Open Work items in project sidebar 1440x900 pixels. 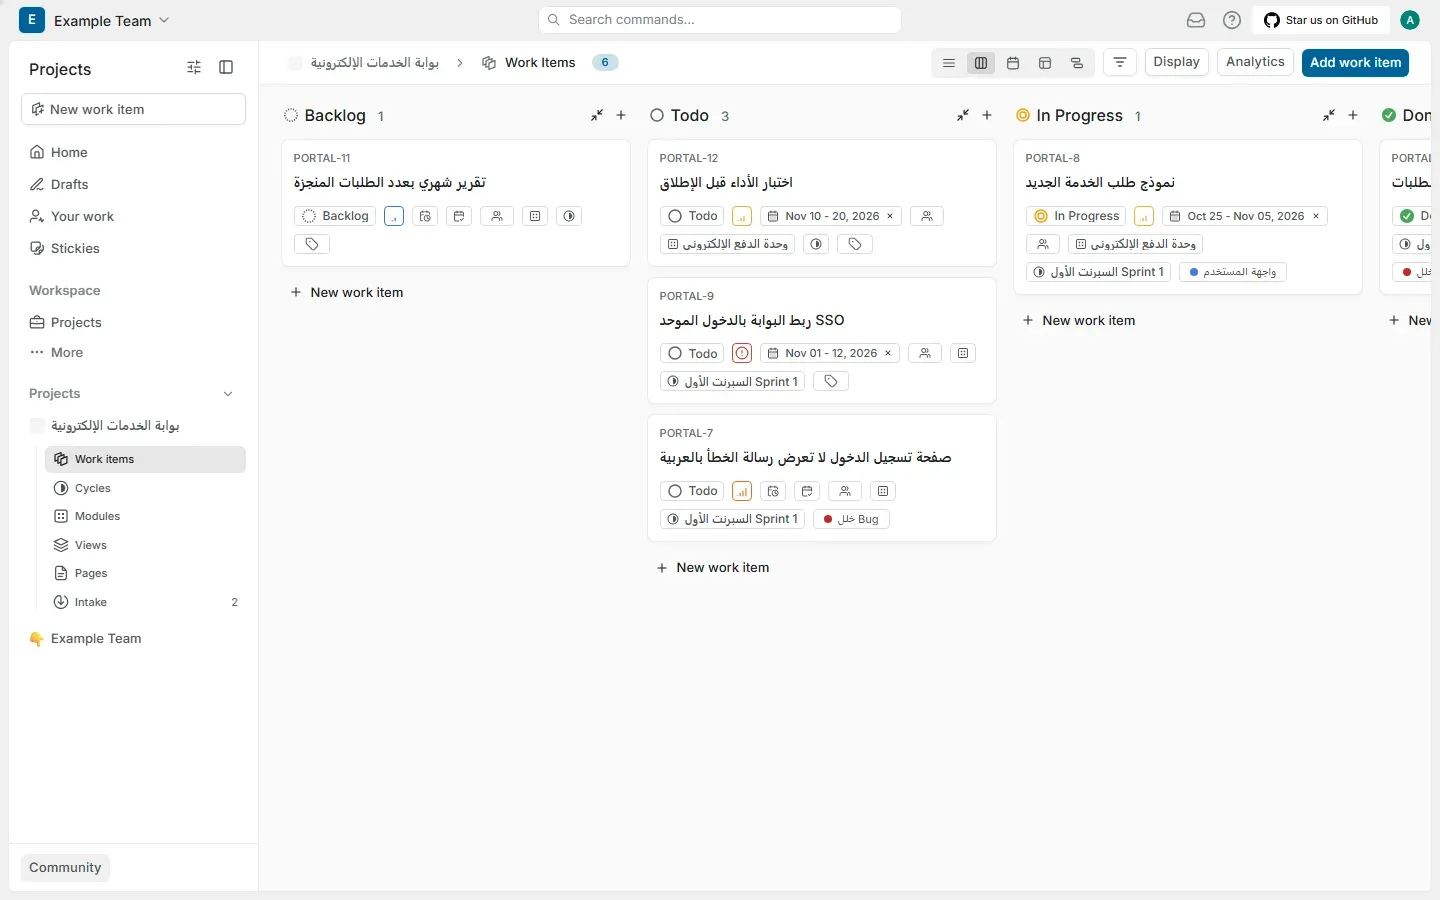[x=145, y=459]
